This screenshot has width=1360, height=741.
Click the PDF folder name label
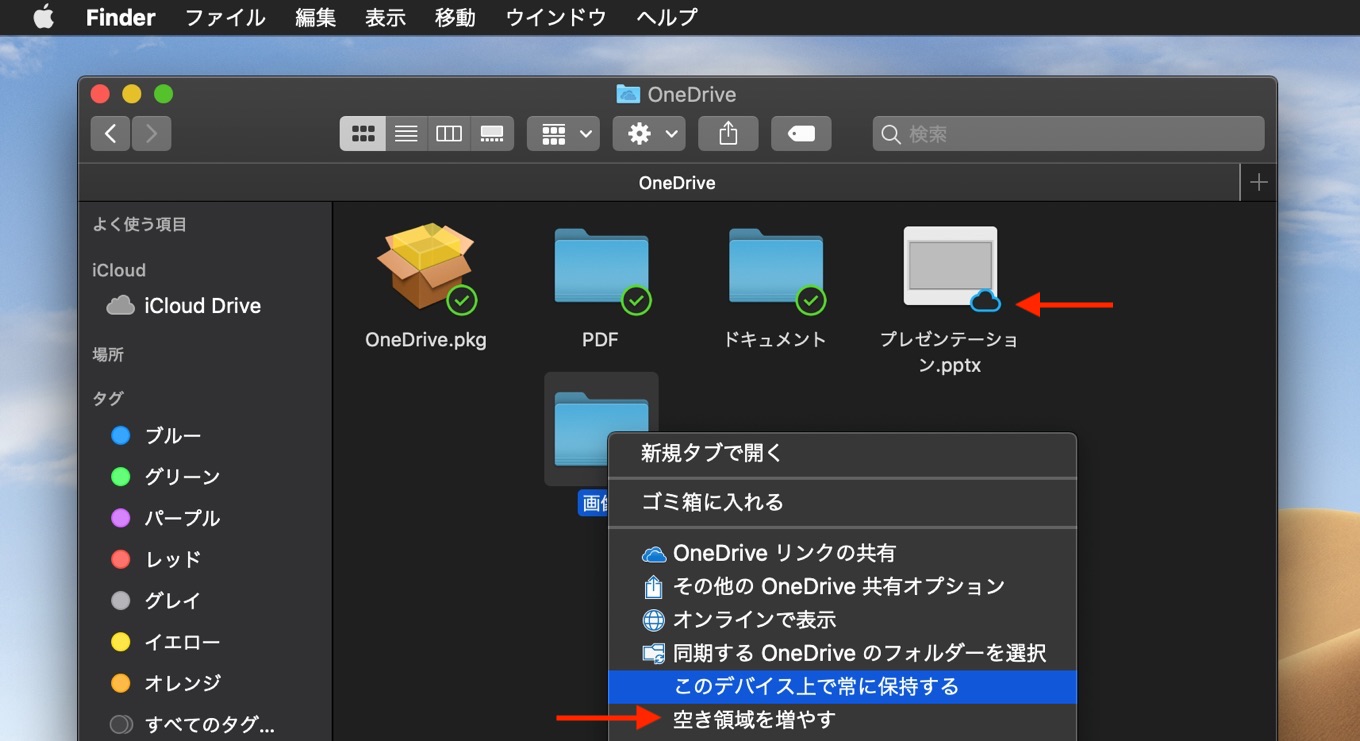(600, 340)
